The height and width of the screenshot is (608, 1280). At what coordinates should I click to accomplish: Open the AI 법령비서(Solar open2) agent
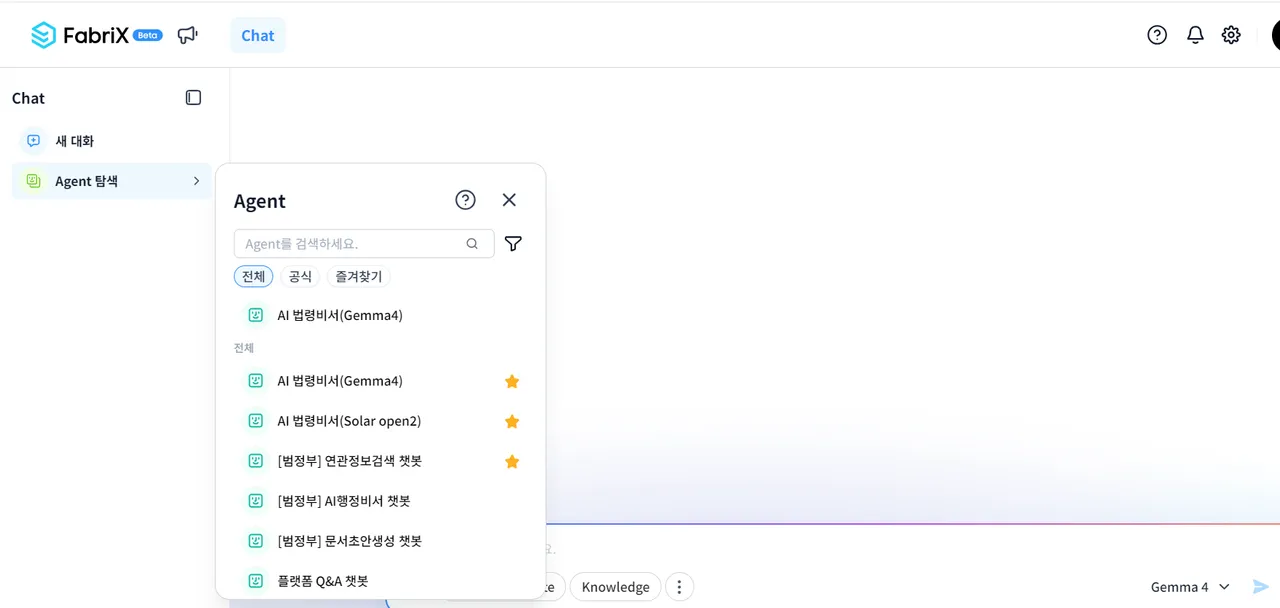(381, 421)
